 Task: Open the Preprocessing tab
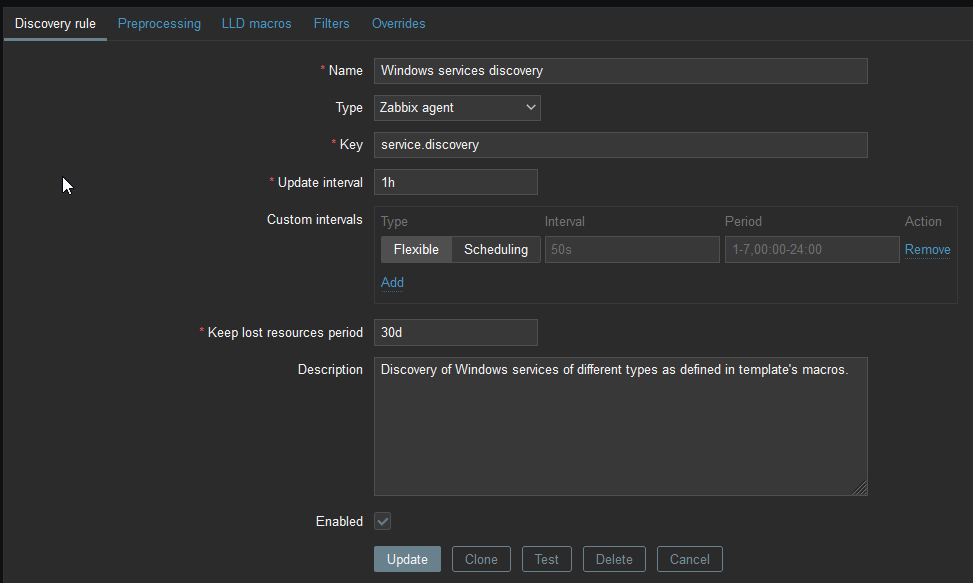coord(159,23)
